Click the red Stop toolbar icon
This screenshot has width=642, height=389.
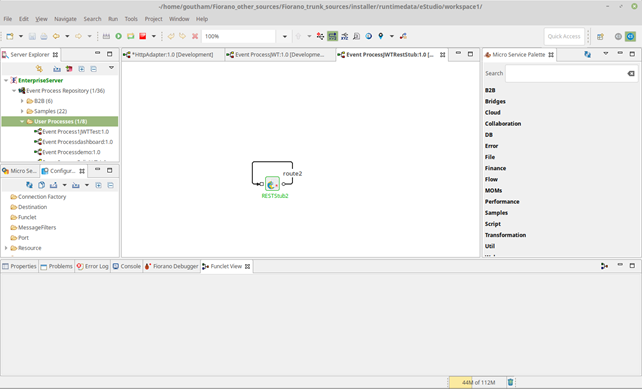pos(142,36)
